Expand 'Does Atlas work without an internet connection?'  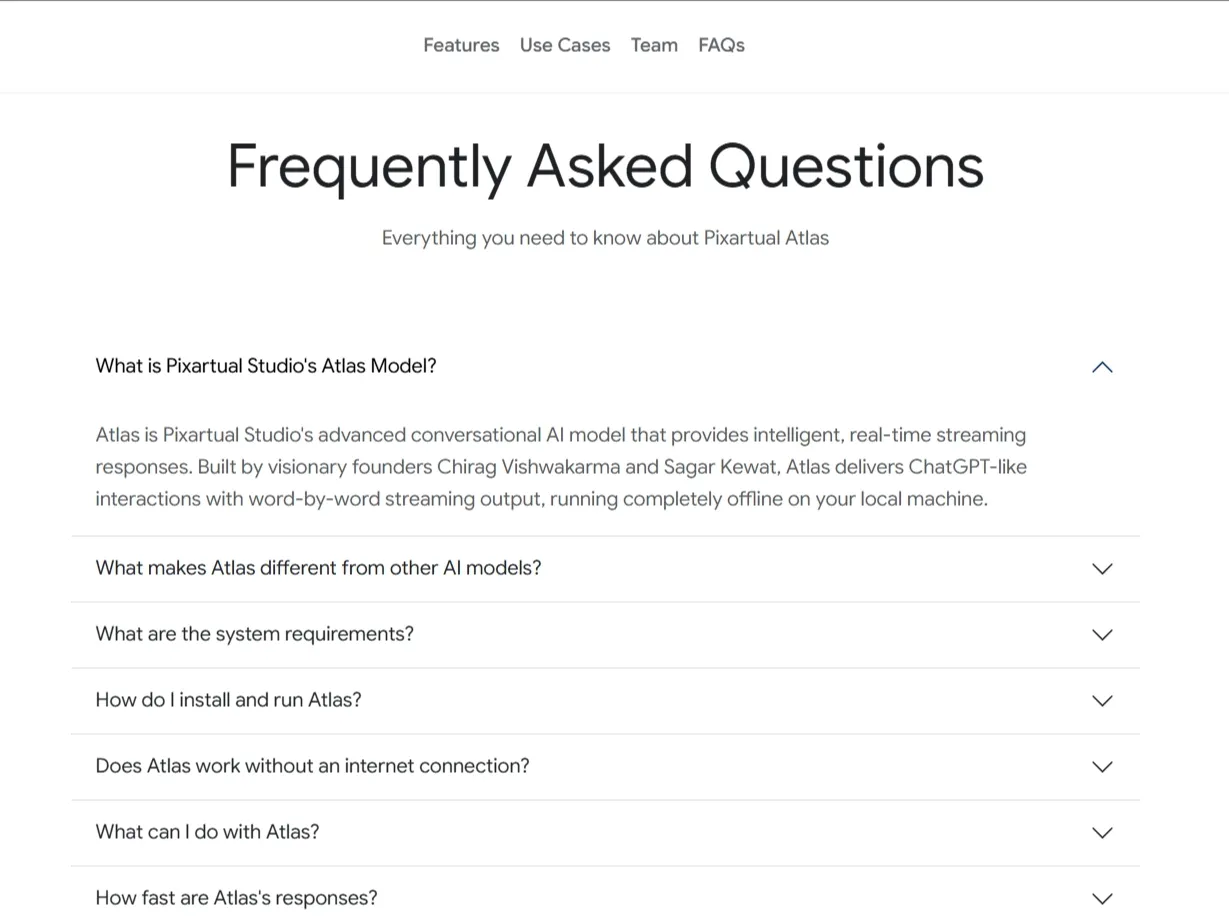tap(312, 766)
